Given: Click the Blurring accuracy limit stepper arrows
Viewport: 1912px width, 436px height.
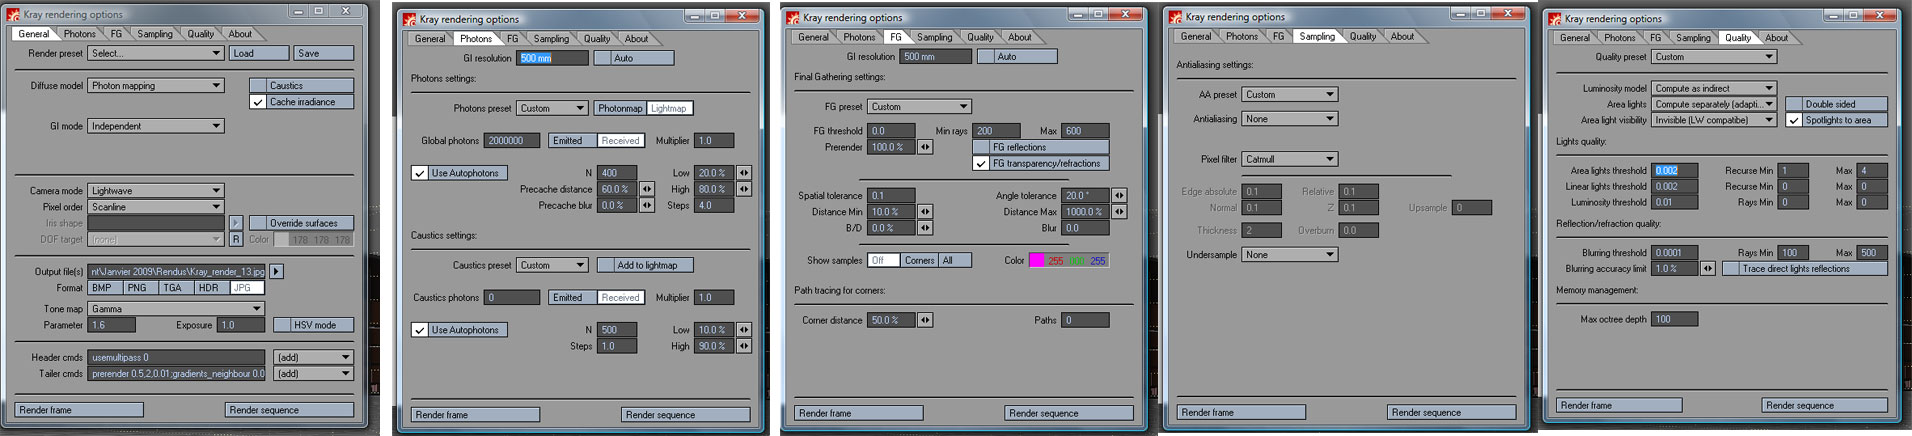Looking at the screenshot, I should (1707, 269).
